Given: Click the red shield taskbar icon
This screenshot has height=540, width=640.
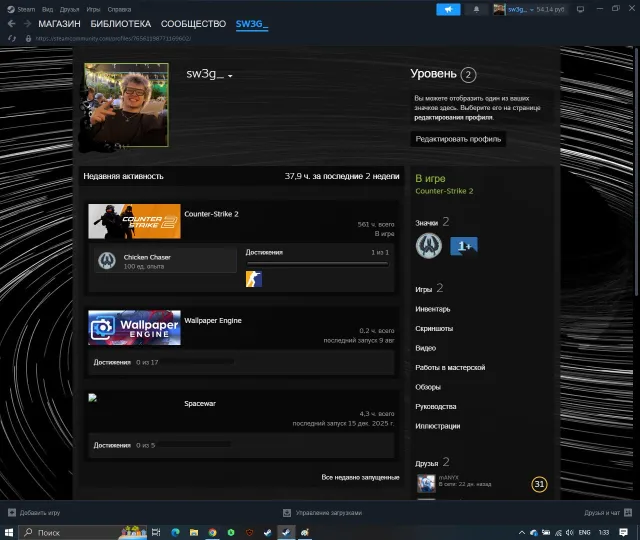Looking at the screenshot, I should pyautogui.click(x=249, y=532).
